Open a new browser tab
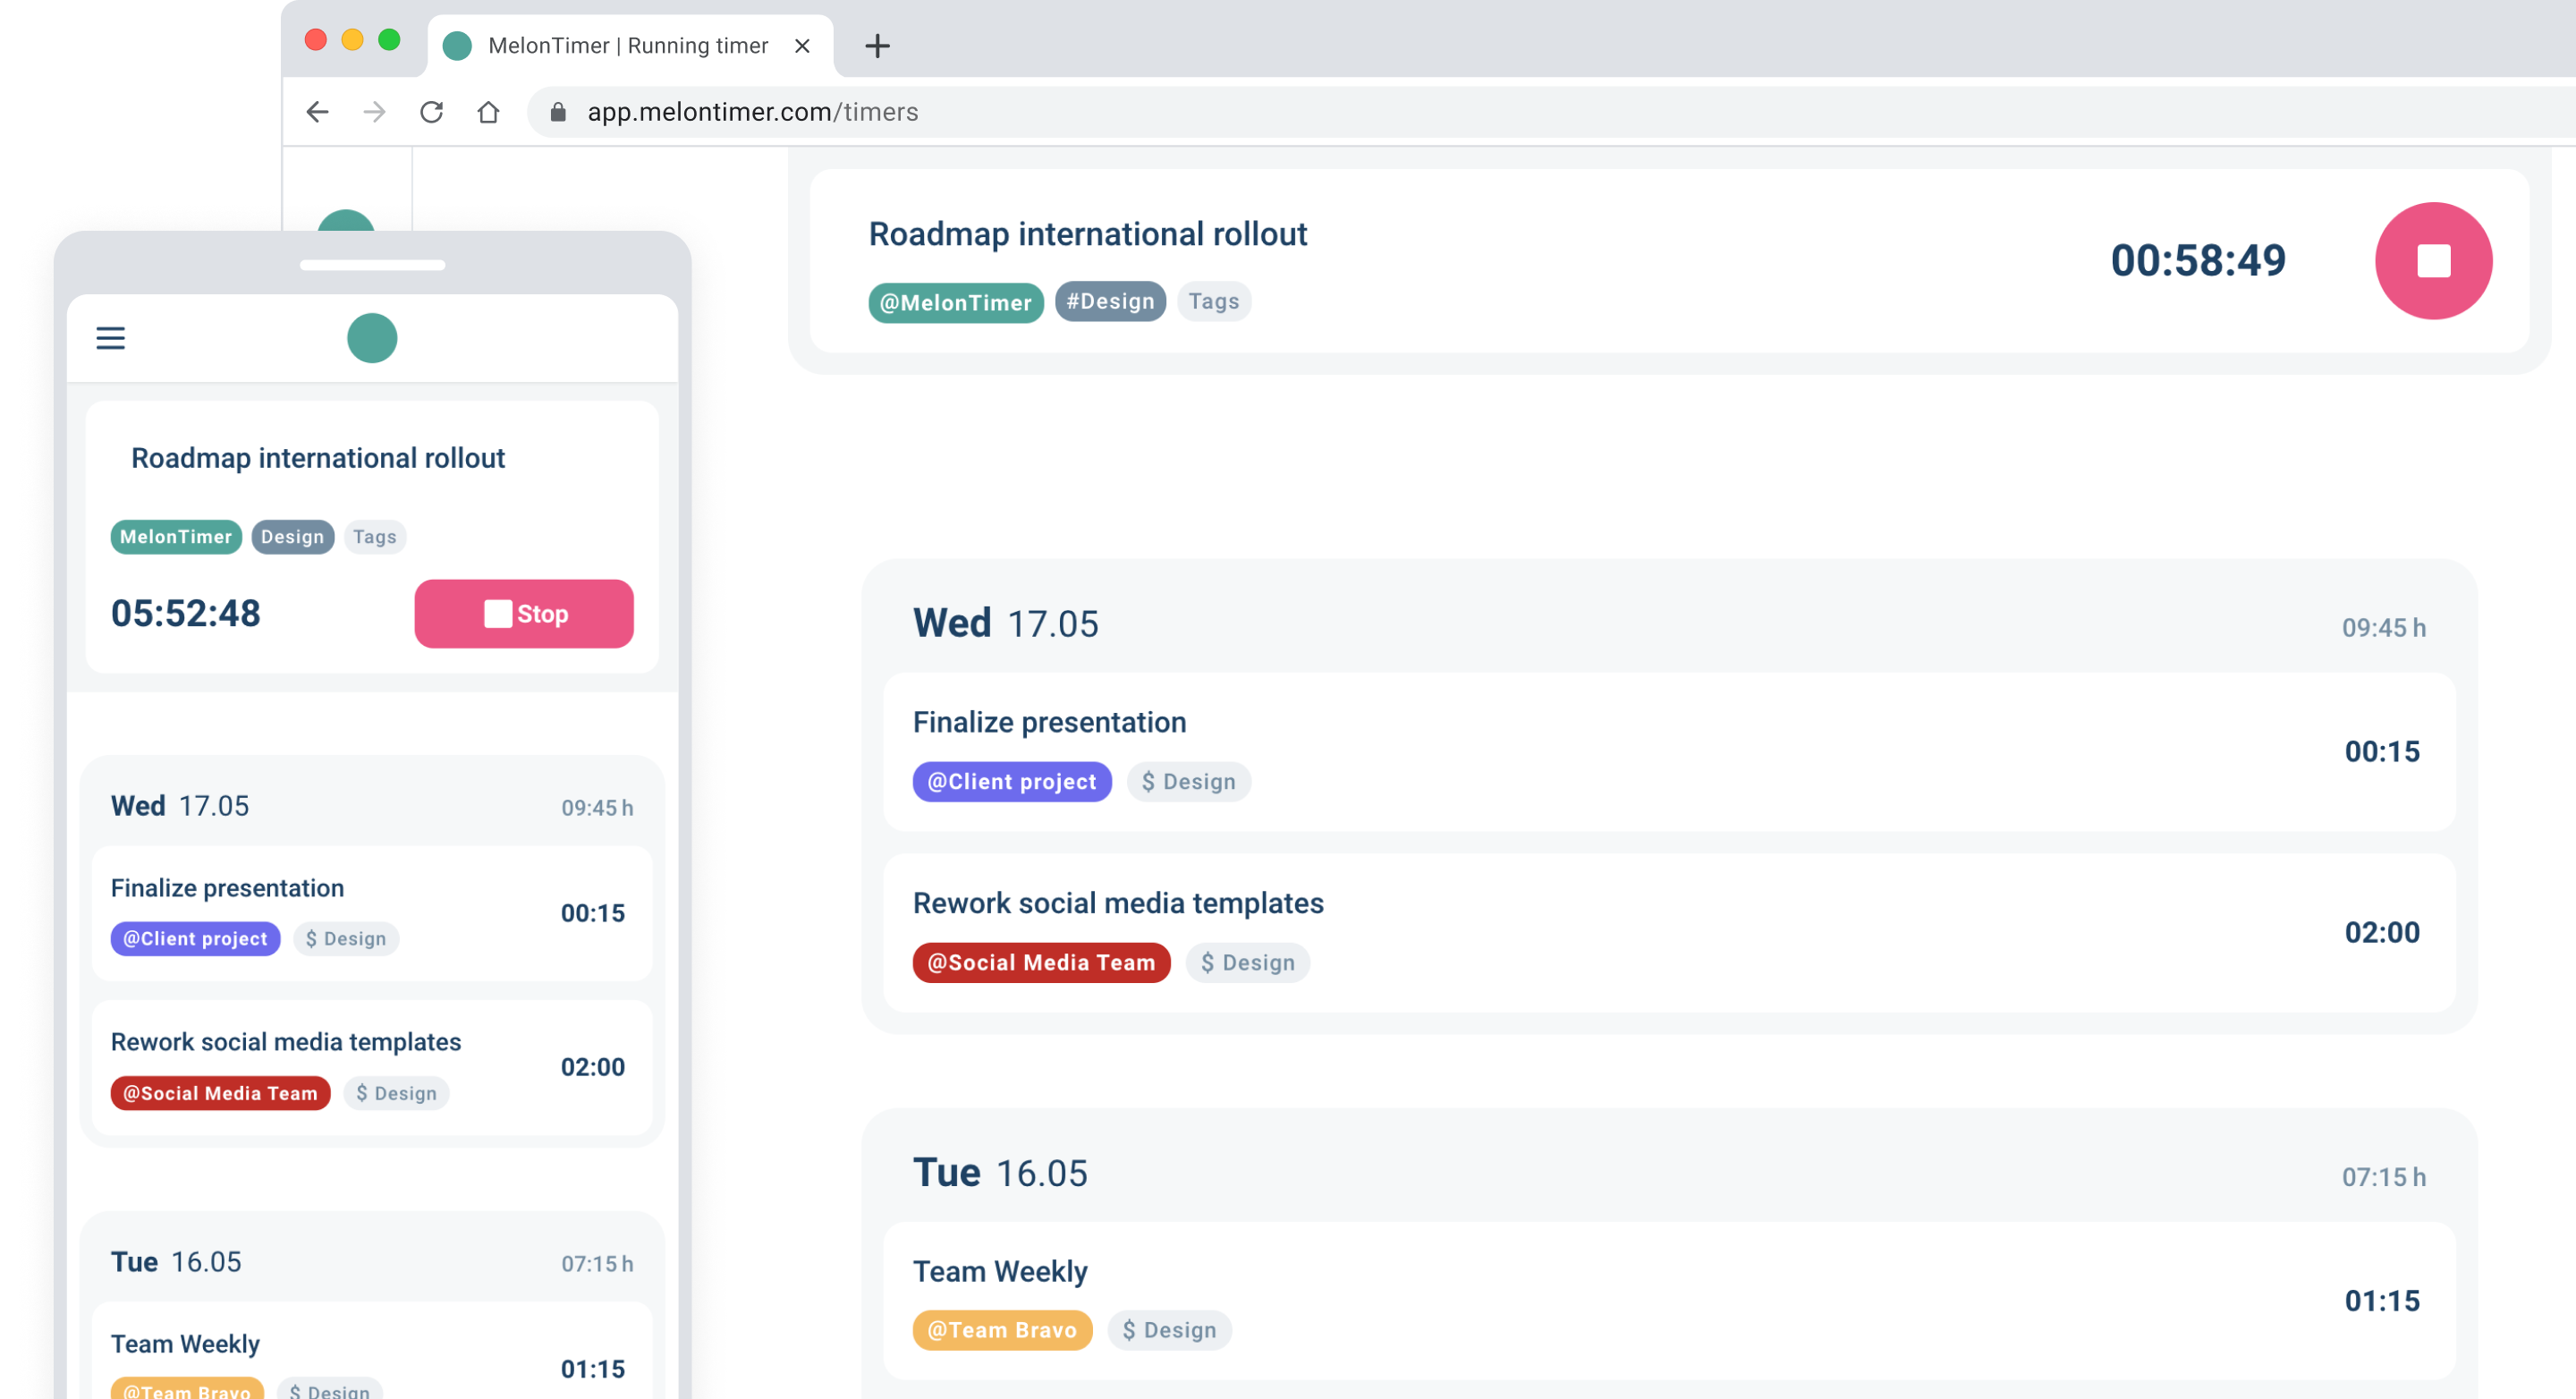The image size is (2576, 1399). [876, 46]
